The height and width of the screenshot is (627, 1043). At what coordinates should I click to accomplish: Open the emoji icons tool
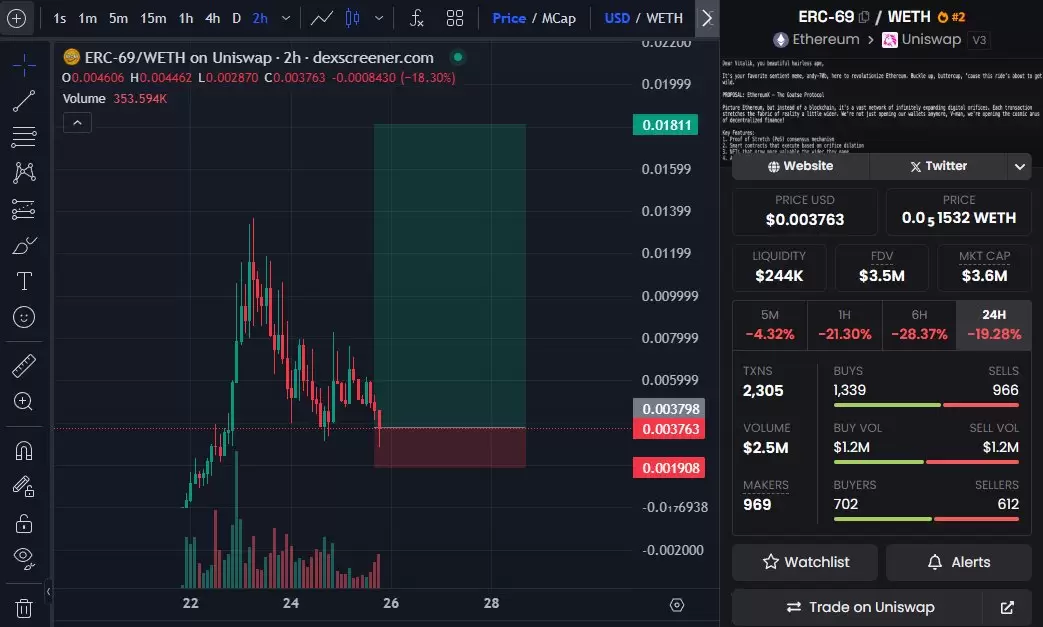[x=24, y=317]
